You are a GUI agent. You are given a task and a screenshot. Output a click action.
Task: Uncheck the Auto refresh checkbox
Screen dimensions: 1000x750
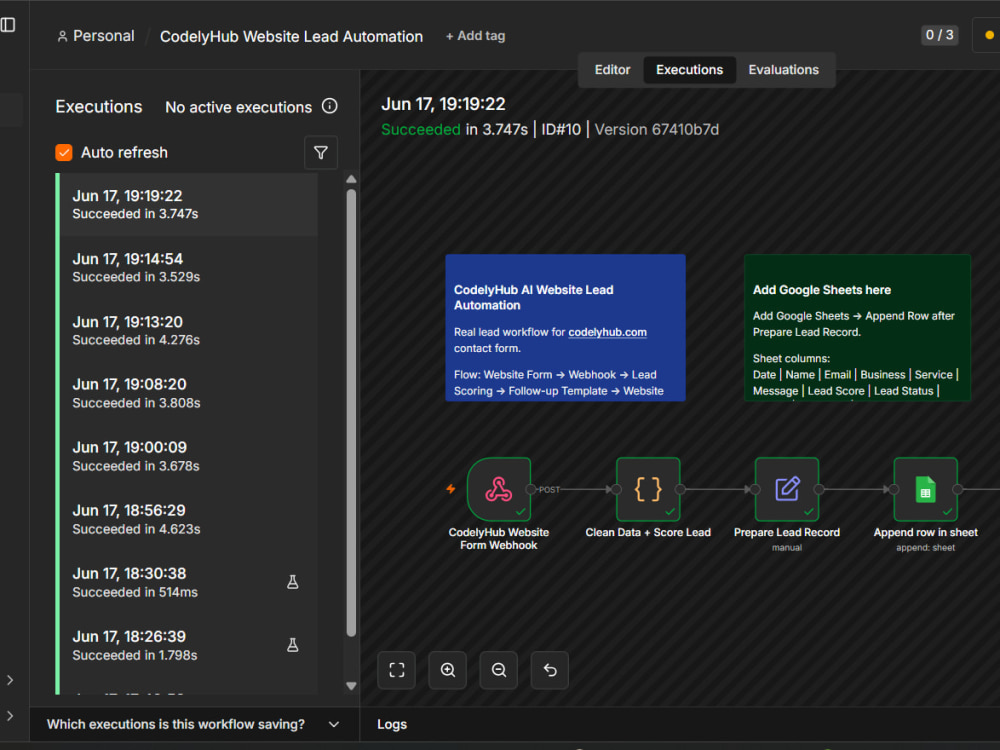pyautogui.click(x=64, y=152)
